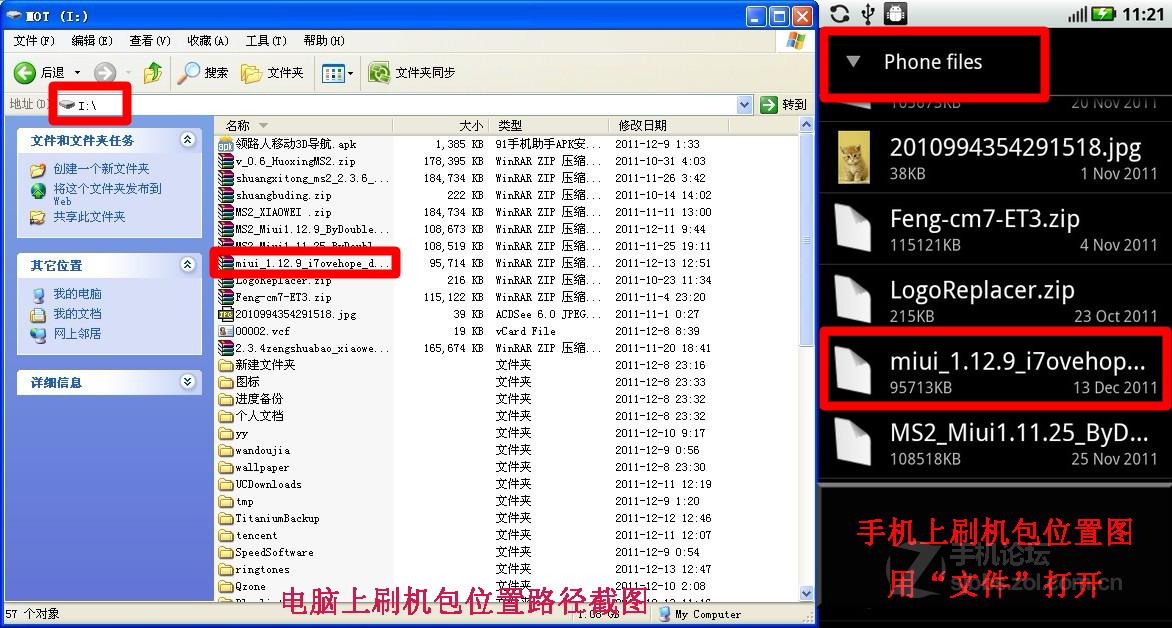Image resolution: width=1172 pixels, height=628 pixels.
Task: Click the 转到 go button
Action: tap(783, 105)
